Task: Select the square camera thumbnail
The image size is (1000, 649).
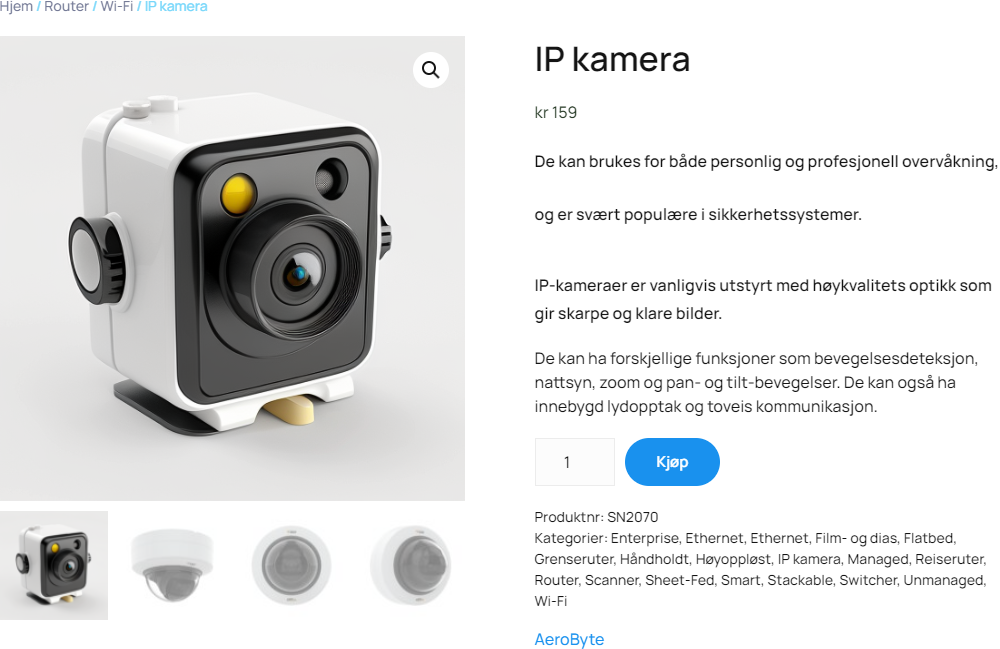Action: [x=54, y=565]
